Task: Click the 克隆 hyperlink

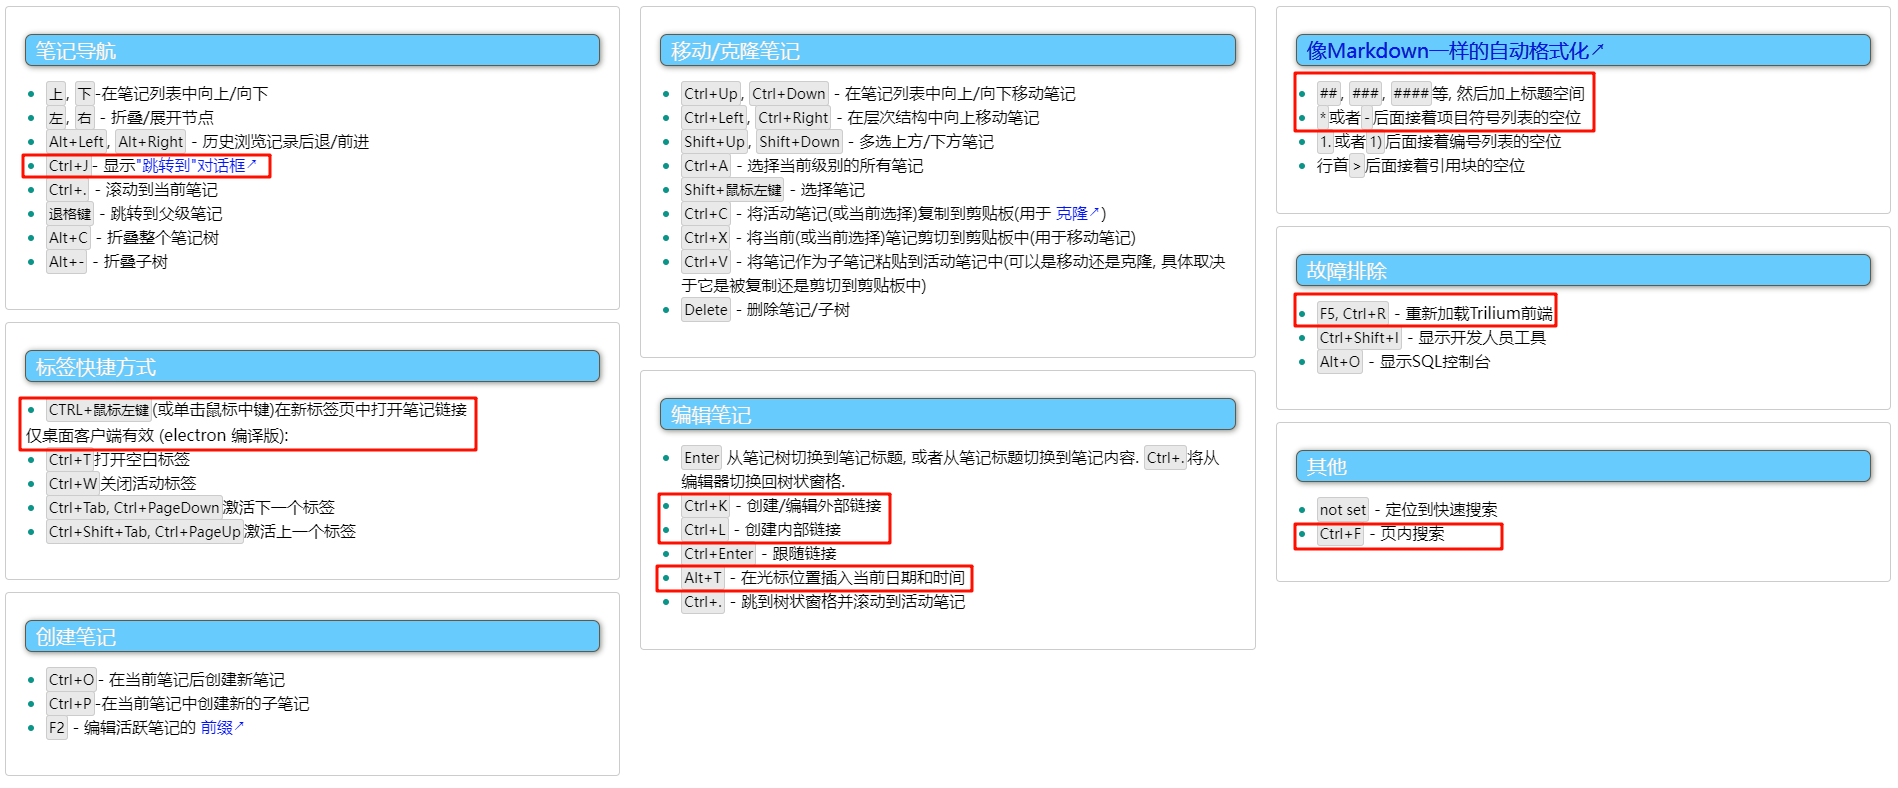Action: tap(1075, 214)
